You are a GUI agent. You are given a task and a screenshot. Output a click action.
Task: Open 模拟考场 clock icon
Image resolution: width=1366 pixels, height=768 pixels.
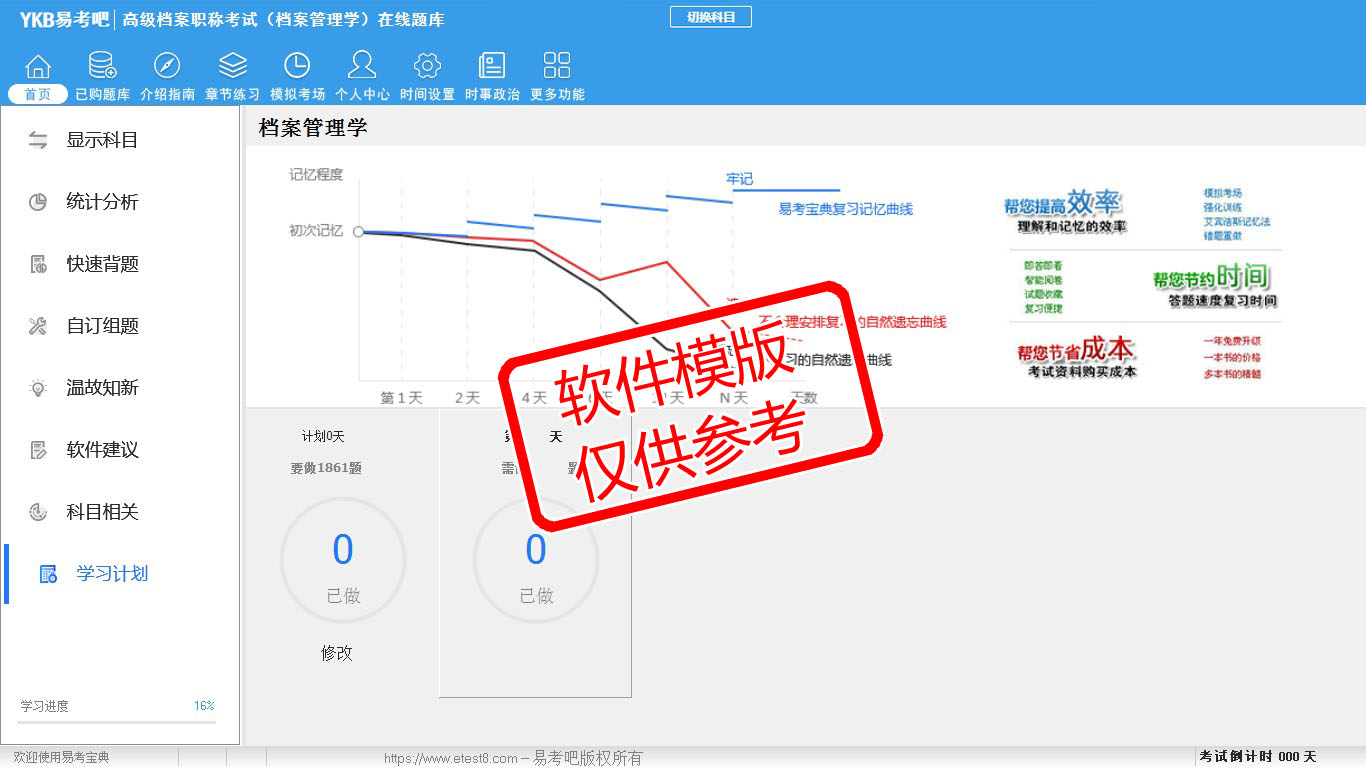[x=297, y=66]
